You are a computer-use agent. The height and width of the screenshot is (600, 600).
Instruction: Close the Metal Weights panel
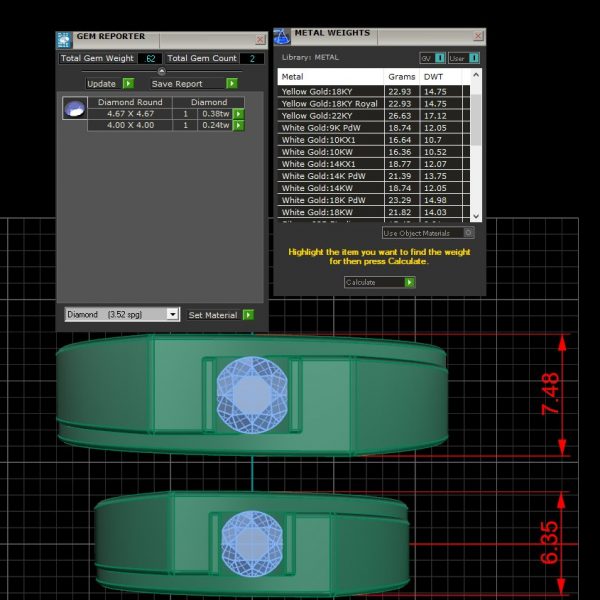[478, 36]
